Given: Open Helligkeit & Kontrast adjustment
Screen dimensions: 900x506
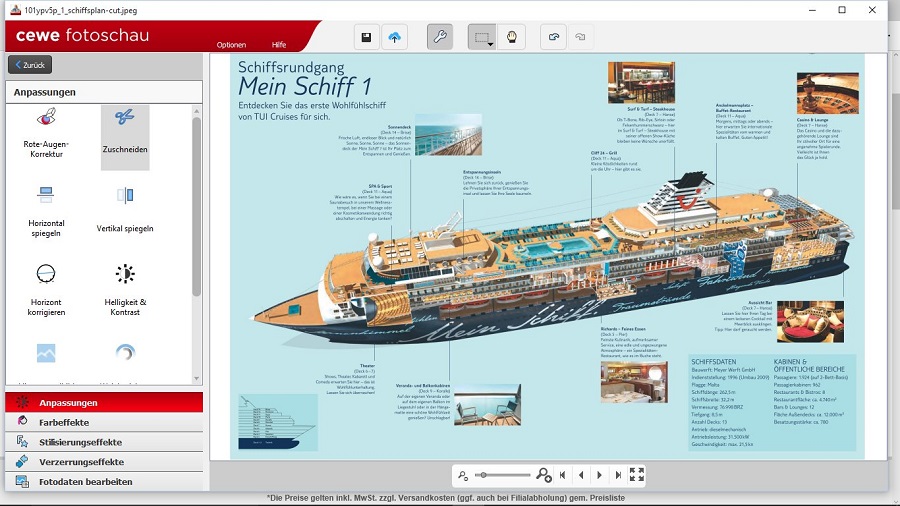Looking at the screenshot, I should [125, 290].
